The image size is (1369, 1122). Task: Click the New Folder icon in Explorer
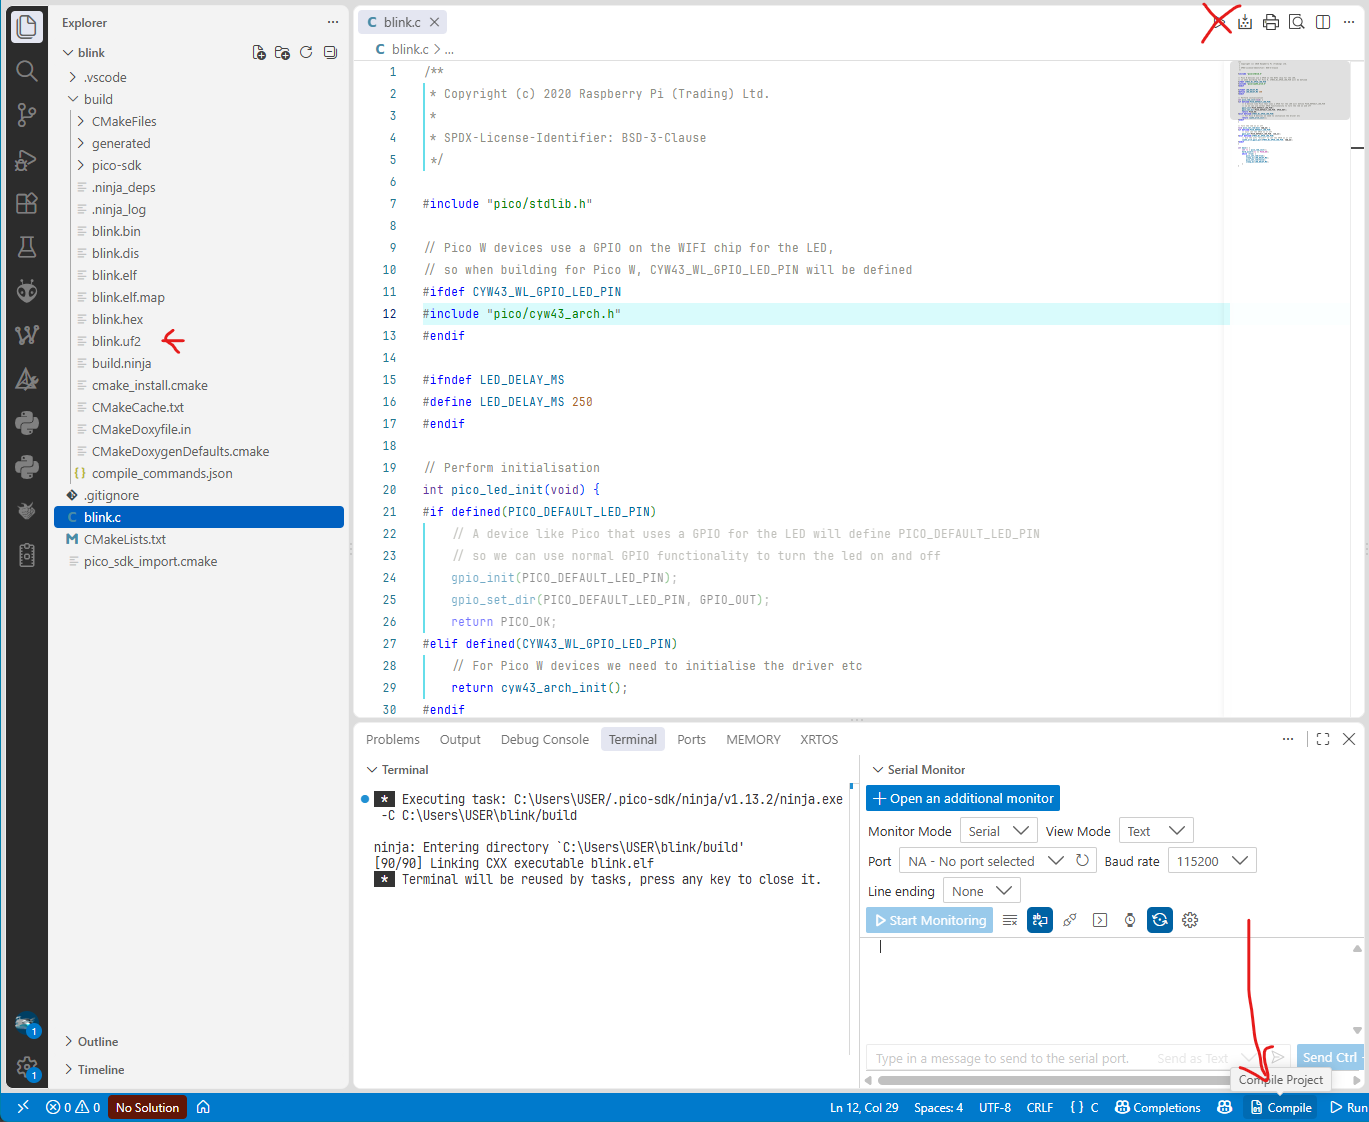point(282,52)
